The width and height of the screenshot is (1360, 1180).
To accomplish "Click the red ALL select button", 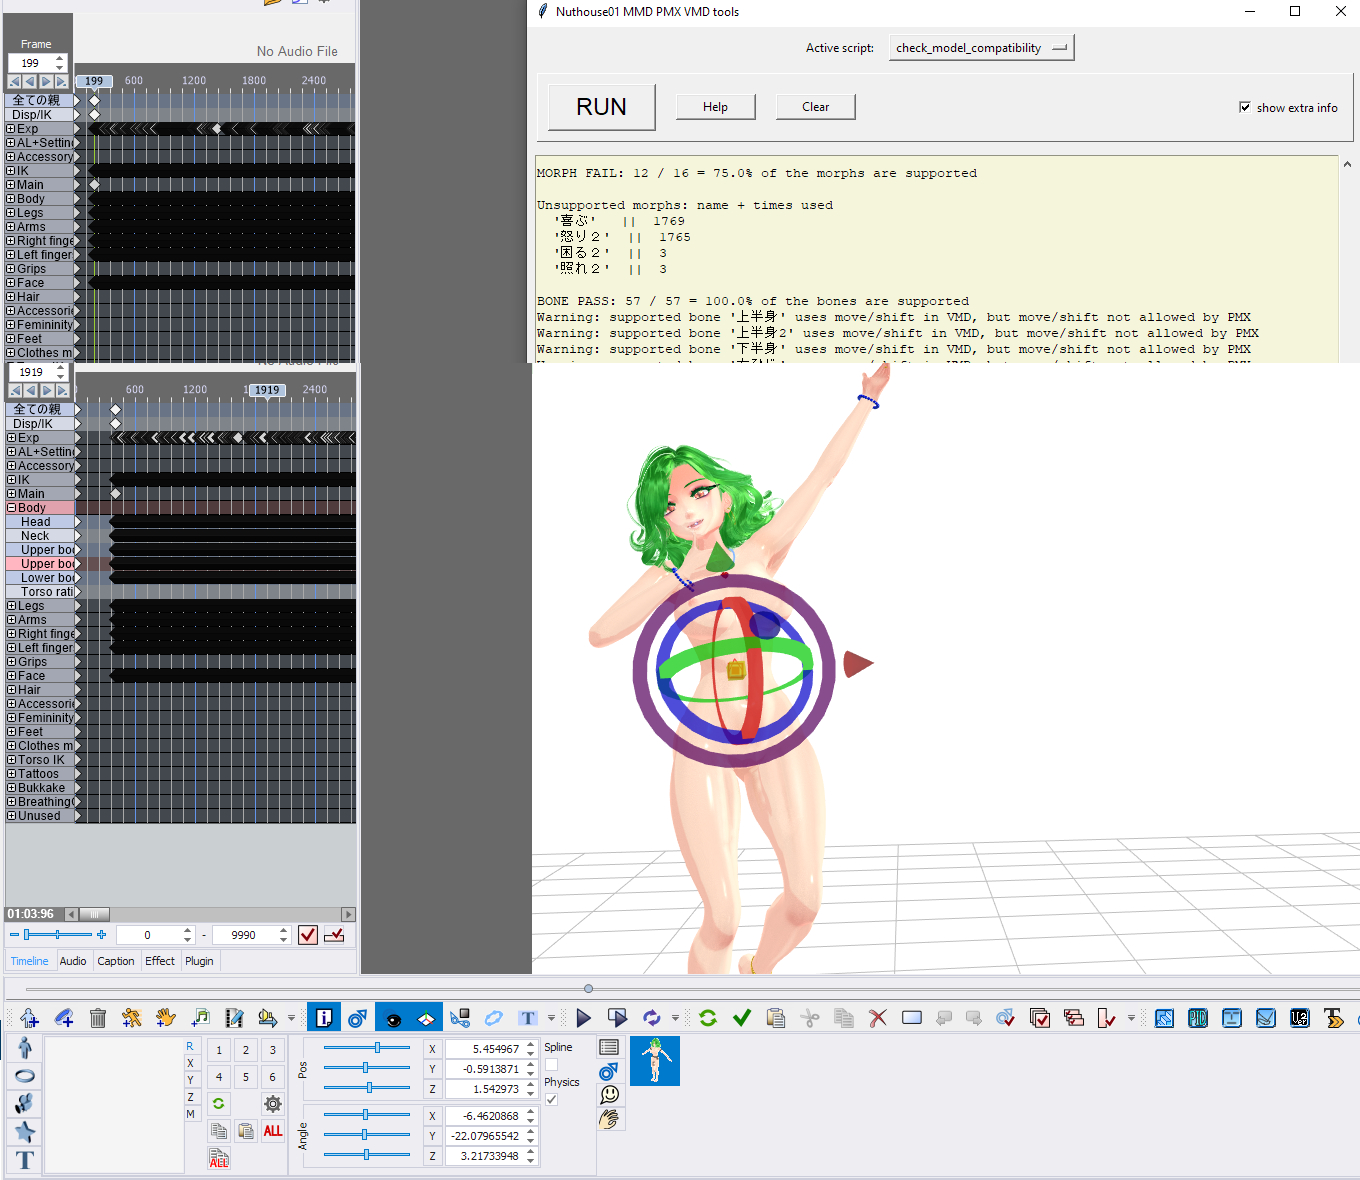I will (273, 1131).
